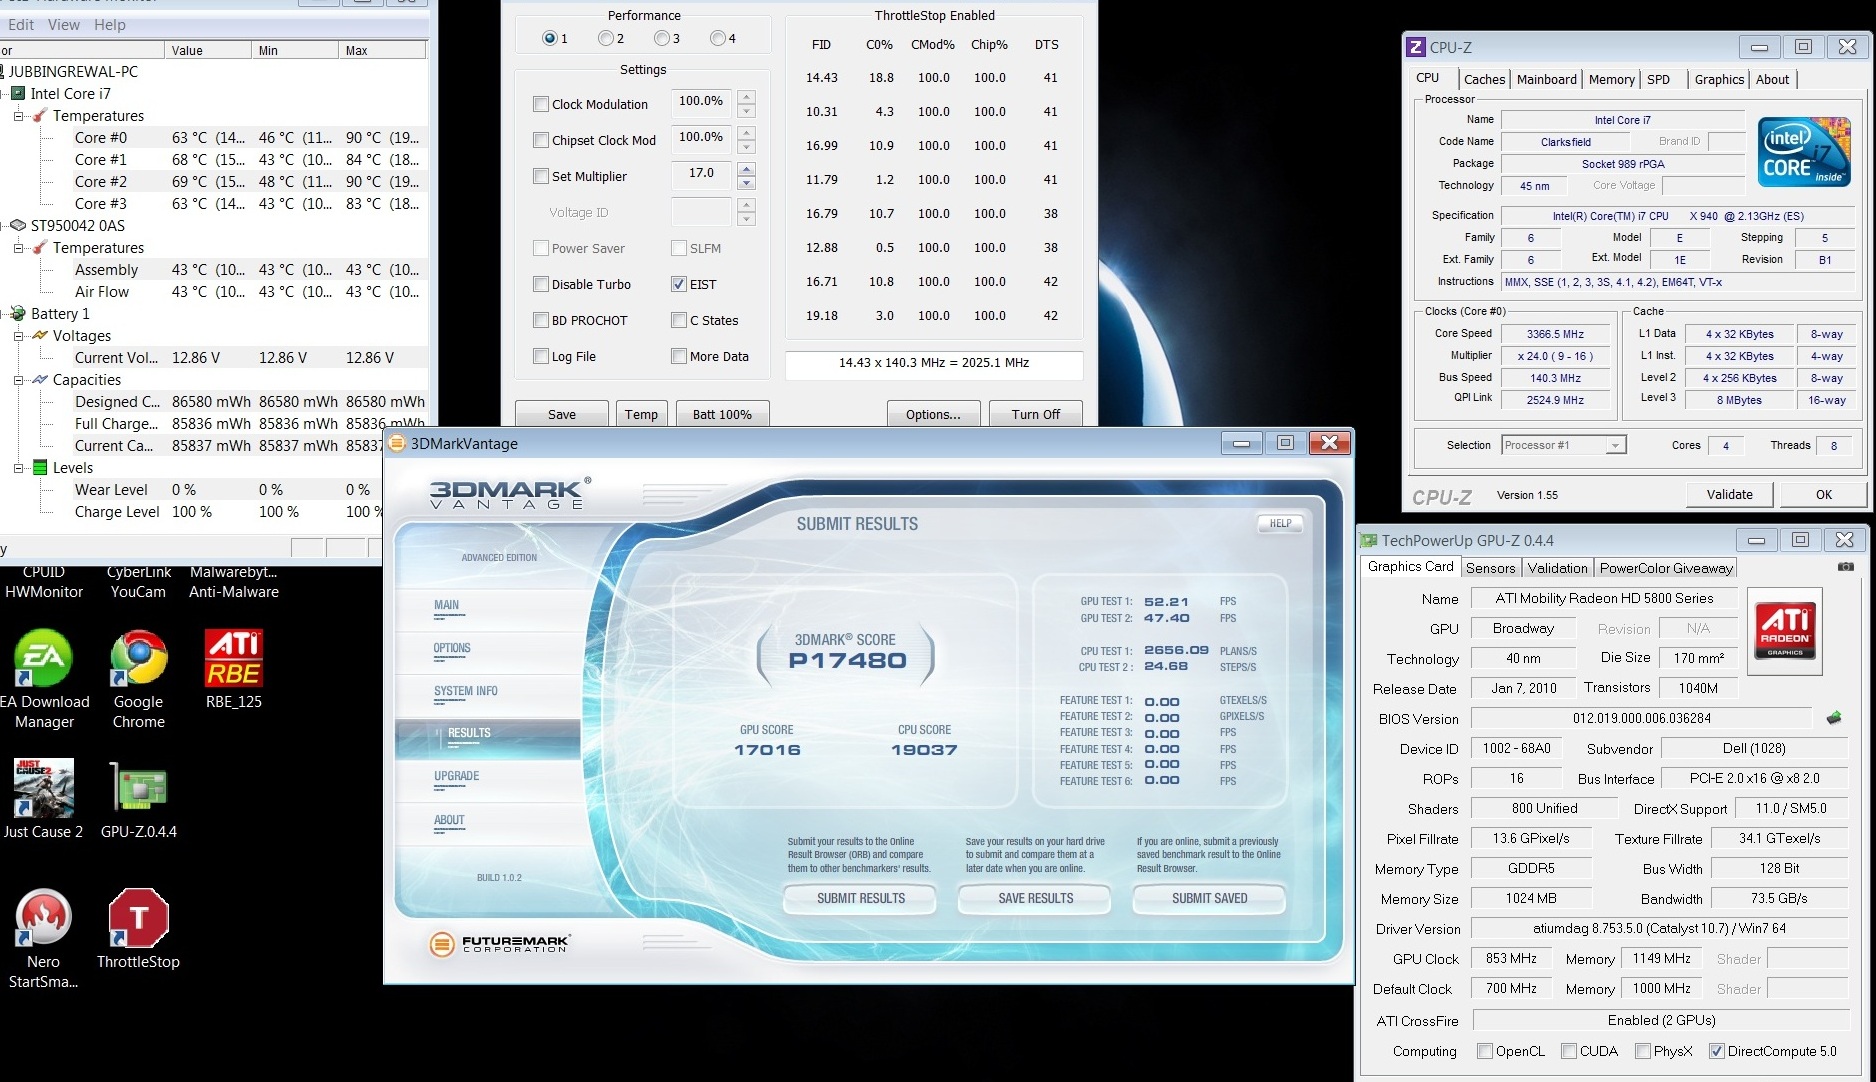Image resolution: width=1876 pixels, height=1082 pixels.
Task: Toggle the C States checkbox
Action: (x=679, y=320)
